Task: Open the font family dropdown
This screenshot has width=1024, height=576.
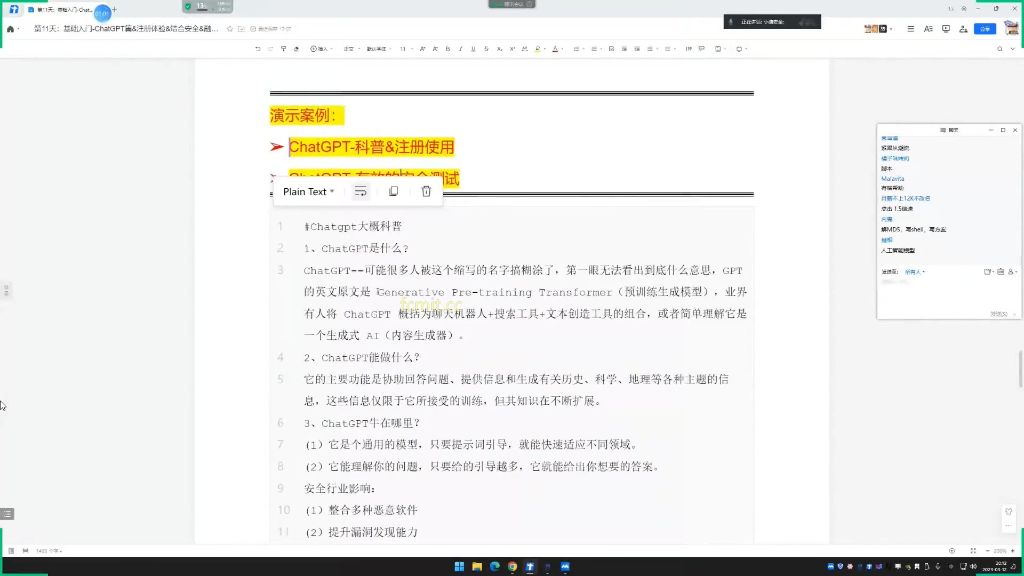Action: pos(378,49)
